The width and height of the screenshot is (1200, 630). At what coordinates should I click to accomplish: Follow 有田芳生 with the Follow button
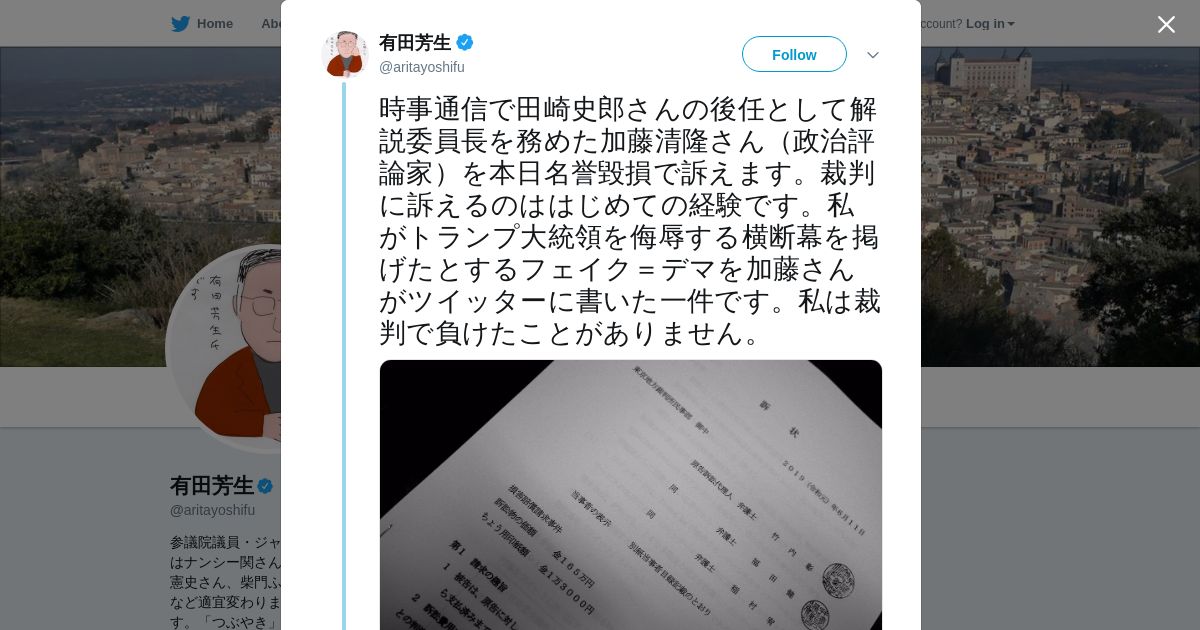794,54
